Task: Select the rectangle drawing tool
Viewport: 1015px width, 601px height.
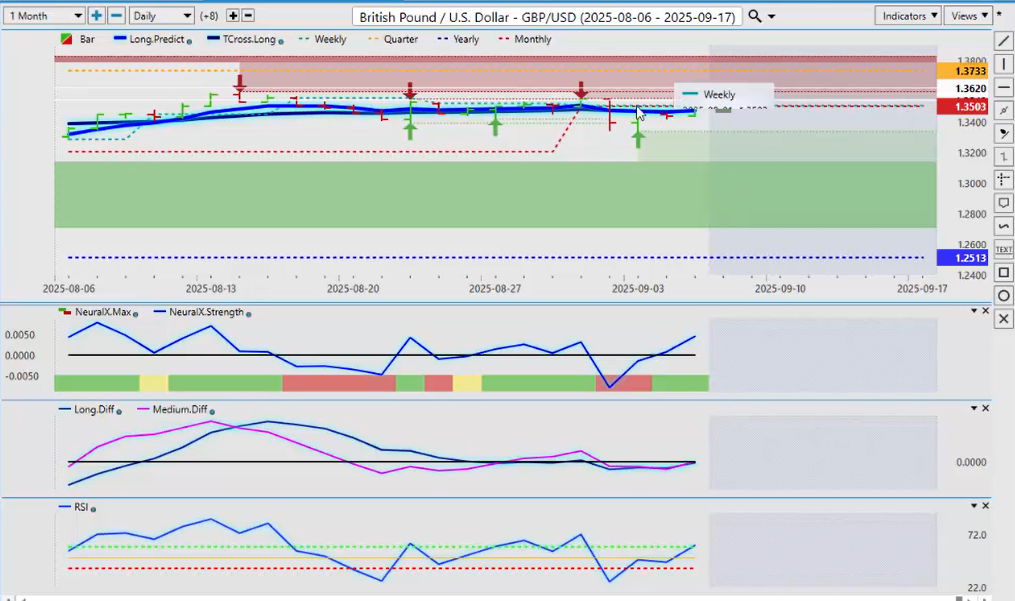Action: [1004, 273]
